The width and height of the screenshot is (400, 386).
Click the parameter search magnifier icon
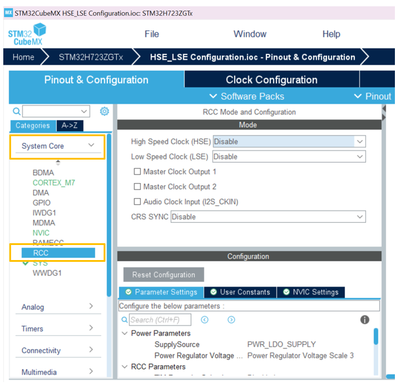[124, 320]
